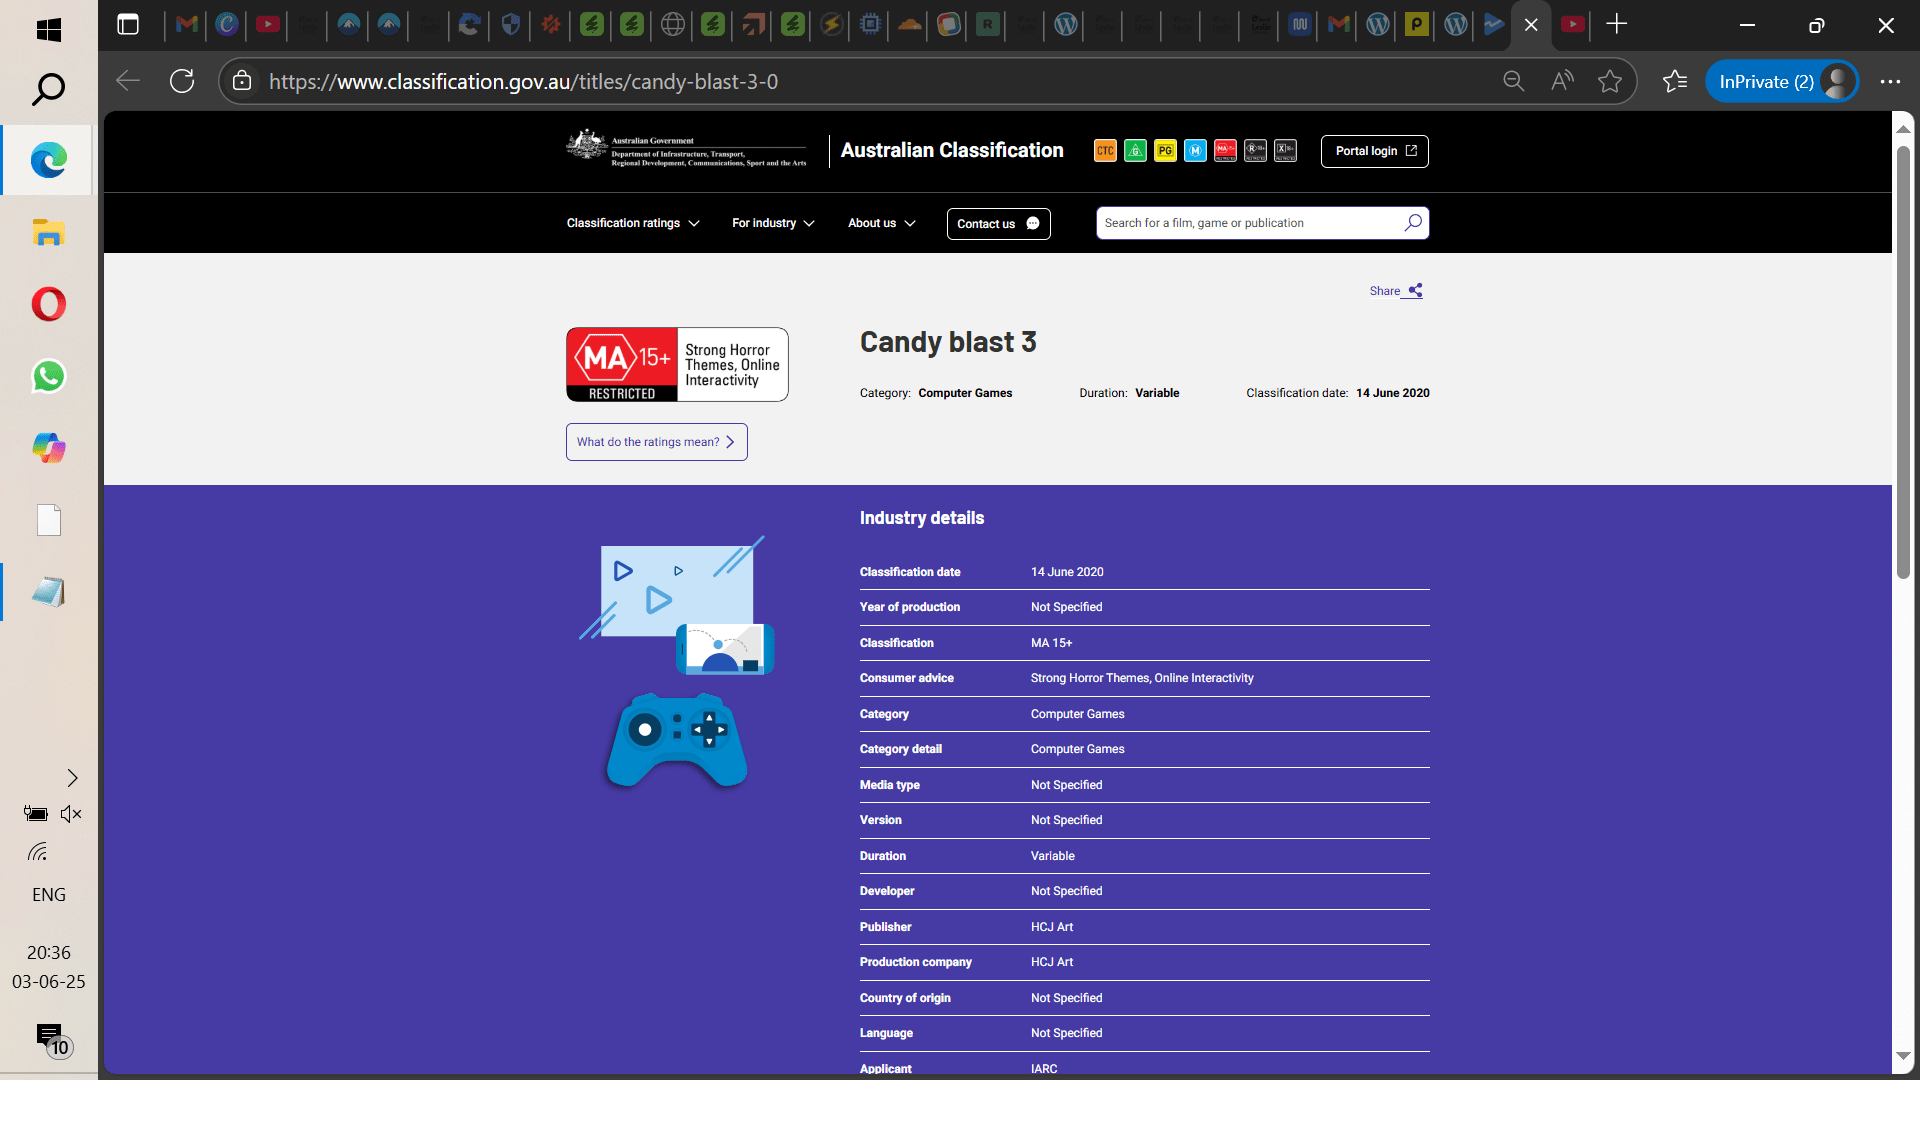Click What do the ratings mean?
The image size is (1920, 1132).
point(656,442)
